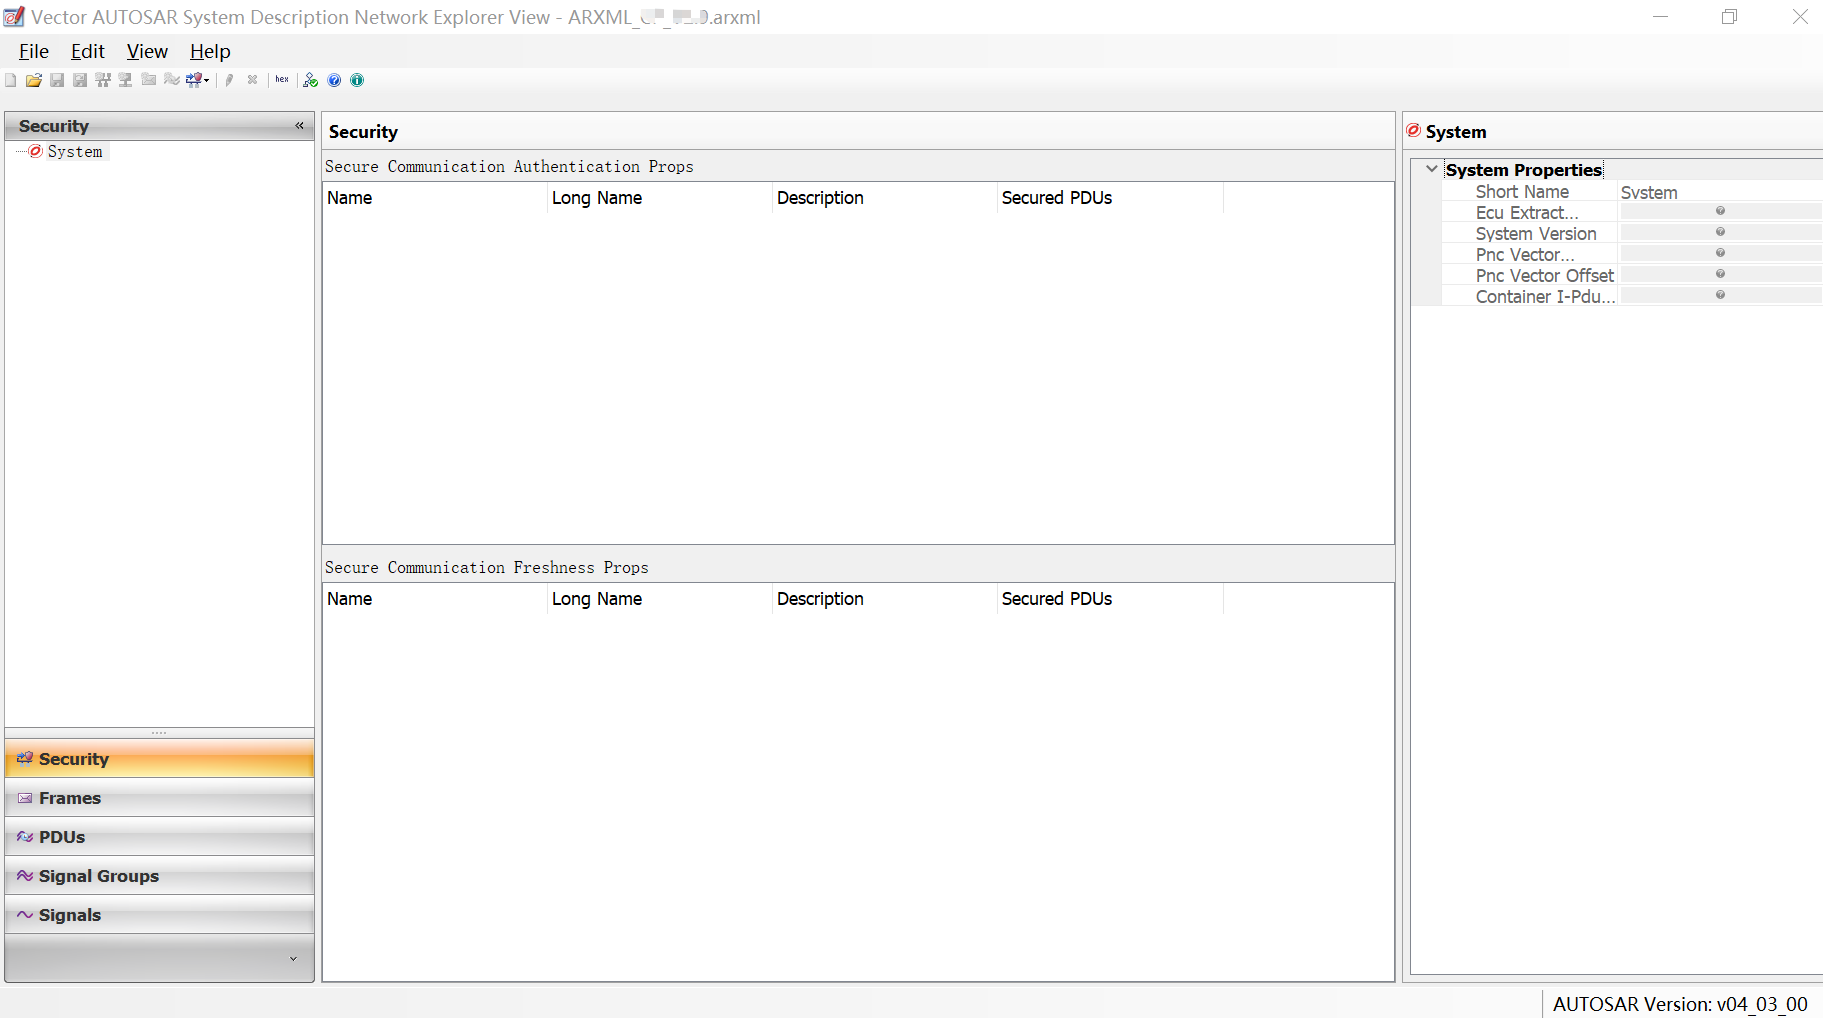This screenshot has height=1018, width=1823.
Task: Click the teal info icon in toolbar
Action: point(357,80)
